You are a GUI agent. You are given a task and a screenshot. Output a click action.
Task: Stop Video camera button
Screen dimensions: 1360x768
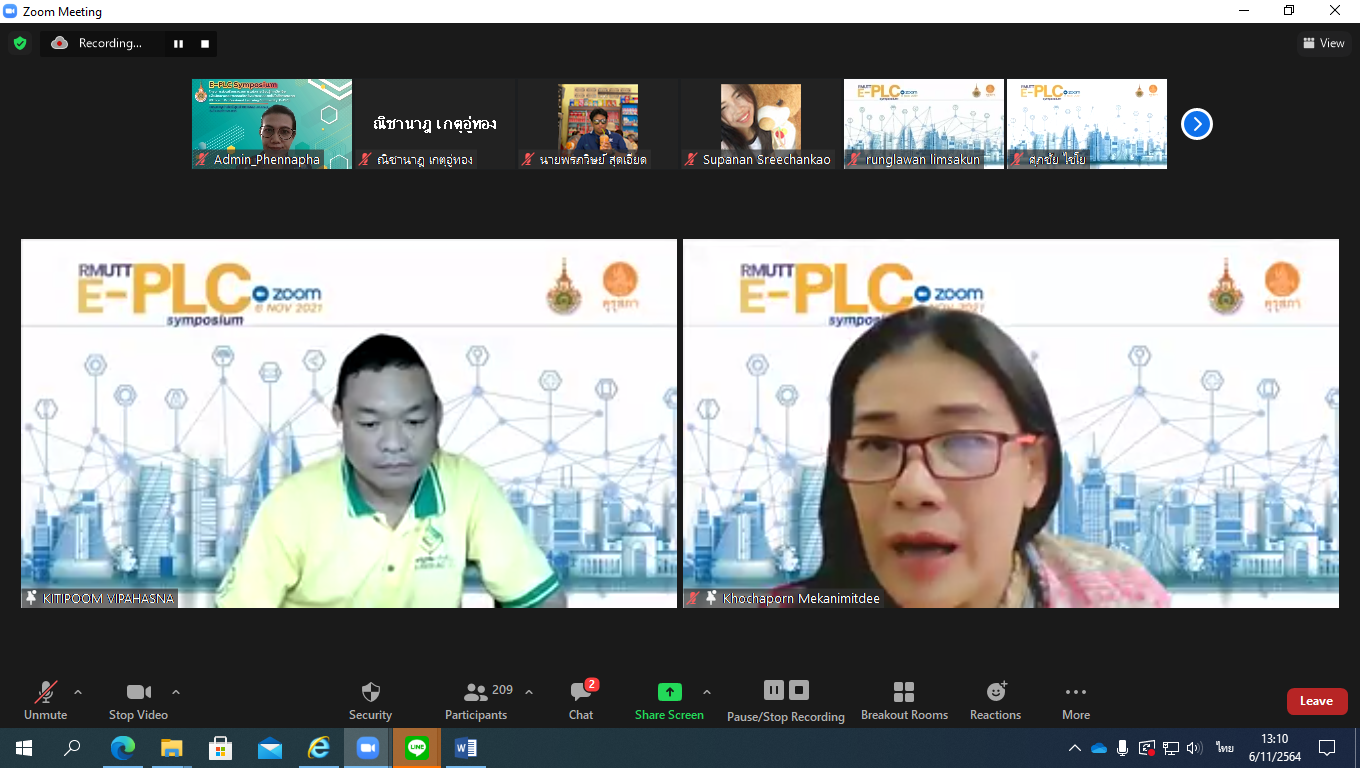pyautogui.click(x=138, y=701)
